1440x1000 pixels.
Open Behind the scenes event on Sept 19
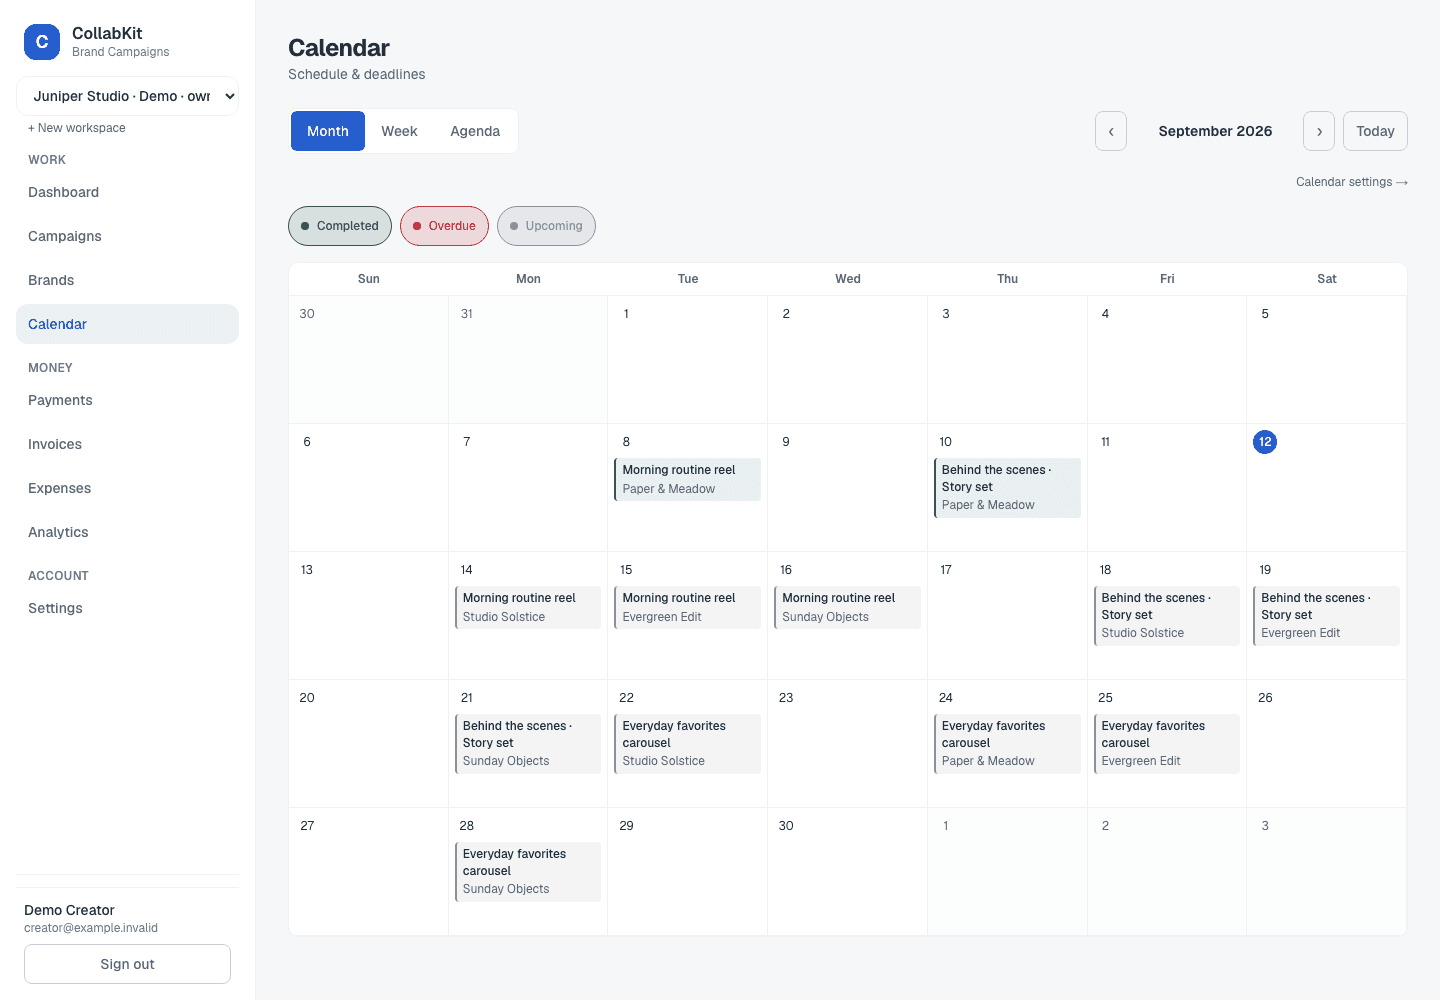tap(1326, 615)
